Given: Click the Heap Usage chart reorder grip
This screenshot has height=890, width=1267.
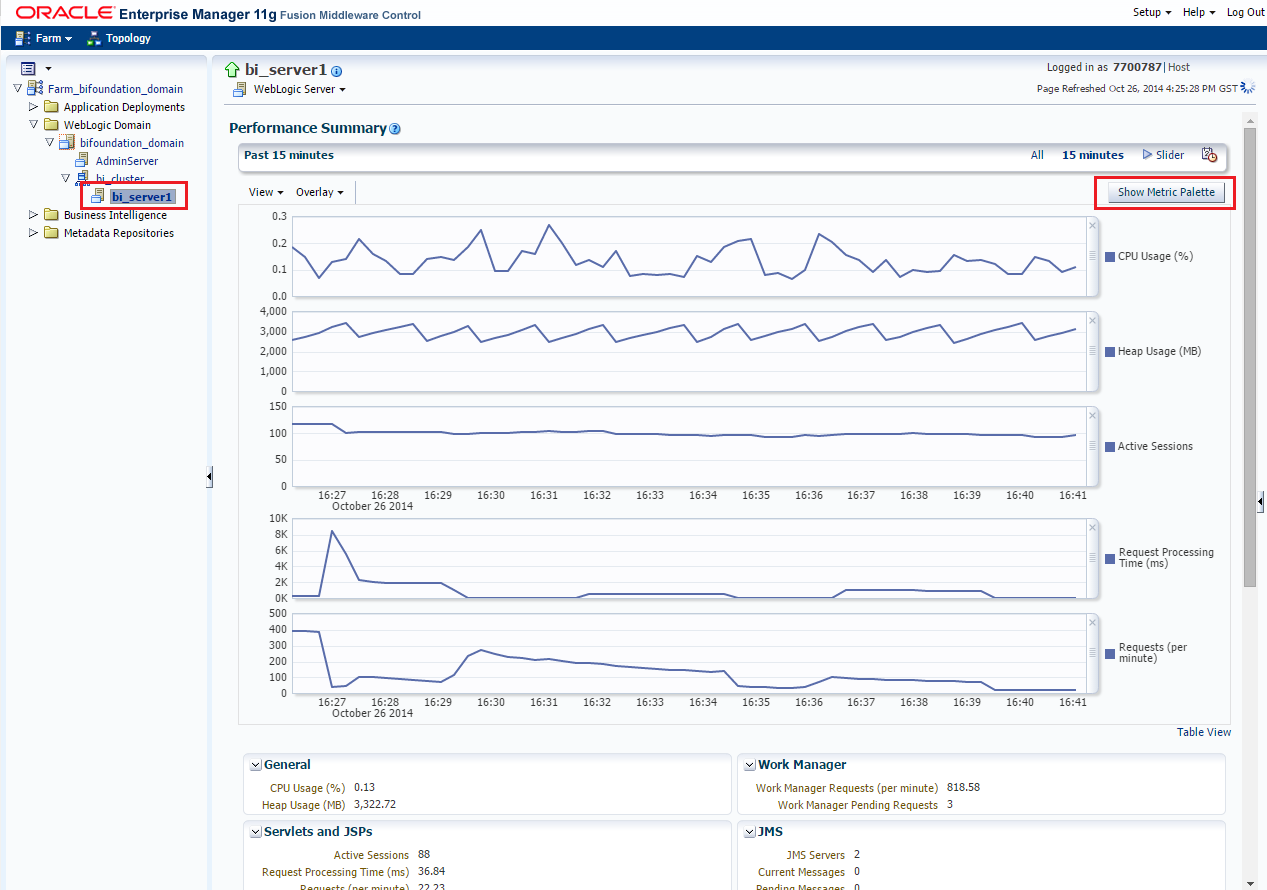Looking at the screenshot, I should [x=1092, y=351].
